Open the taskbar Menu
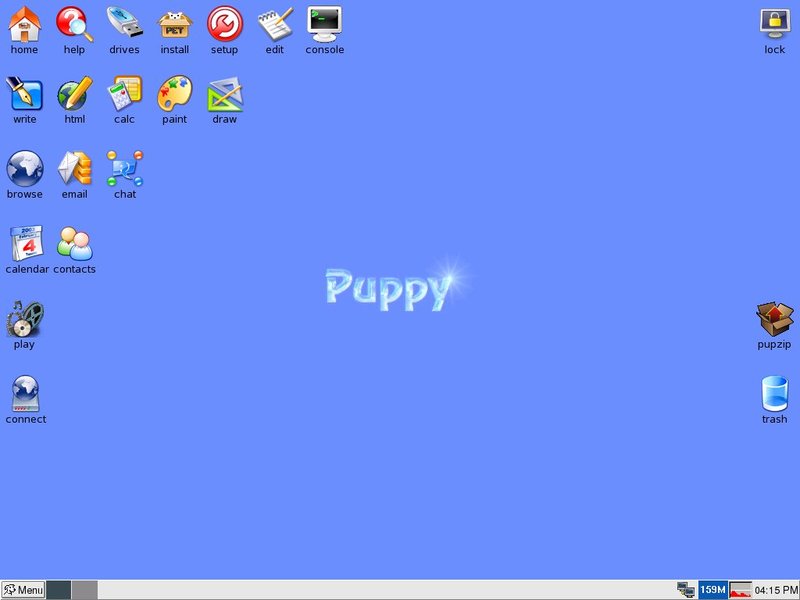Viewport: 800px width, 600px height. point(25,589)
